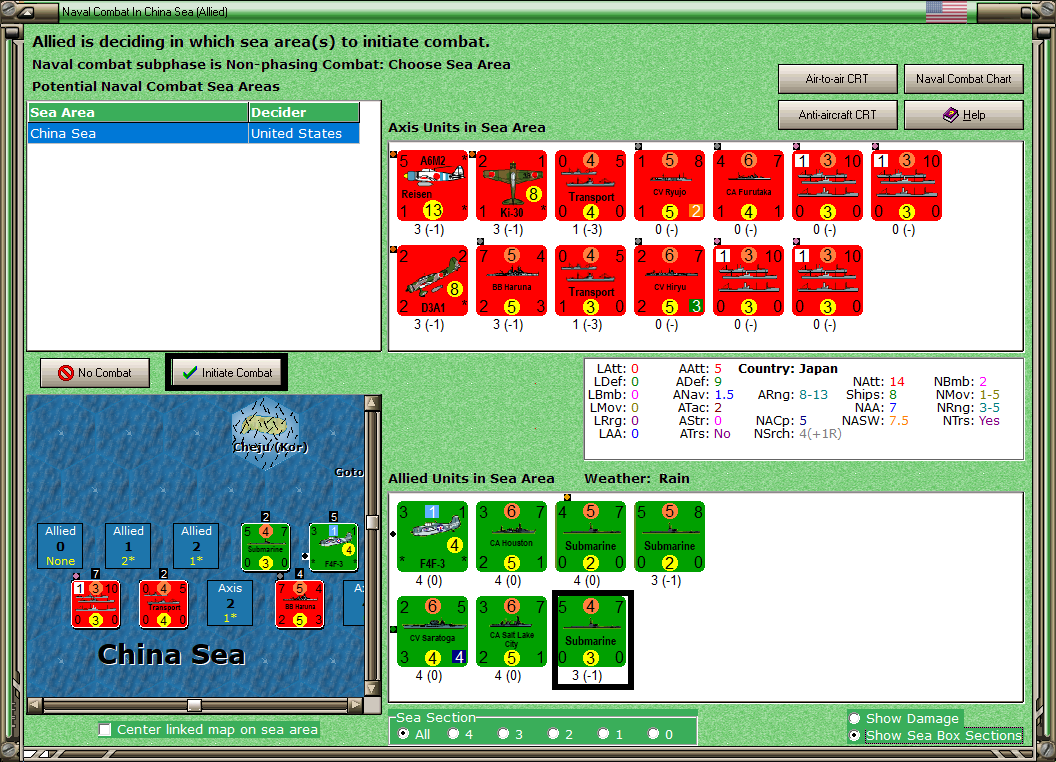Click the F4F-3 counter on the map
This screenshot has width=1056, height=762.
click(x=333, y=547)
